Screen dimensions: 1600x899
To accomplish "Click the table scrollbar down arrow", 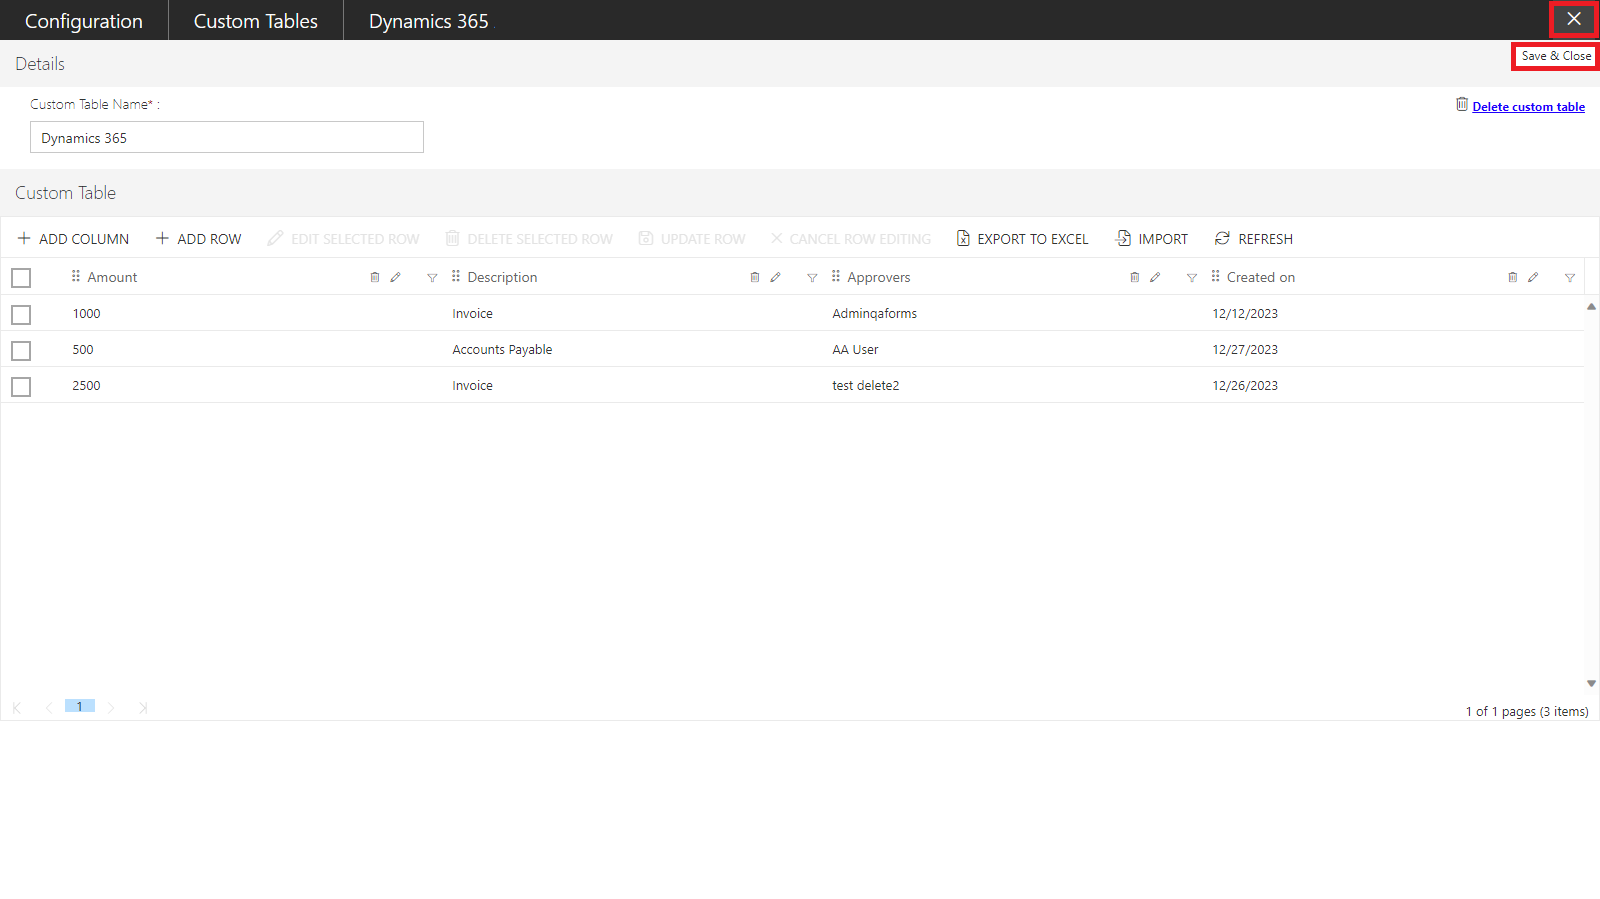I will [1591, 684].
